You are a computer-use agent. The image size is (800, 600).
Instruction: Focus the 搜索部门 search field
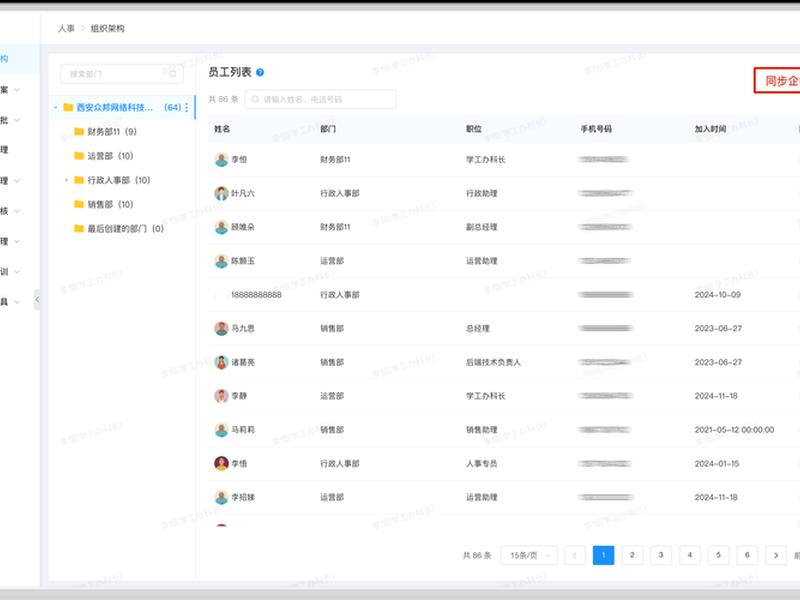[121, 74]
